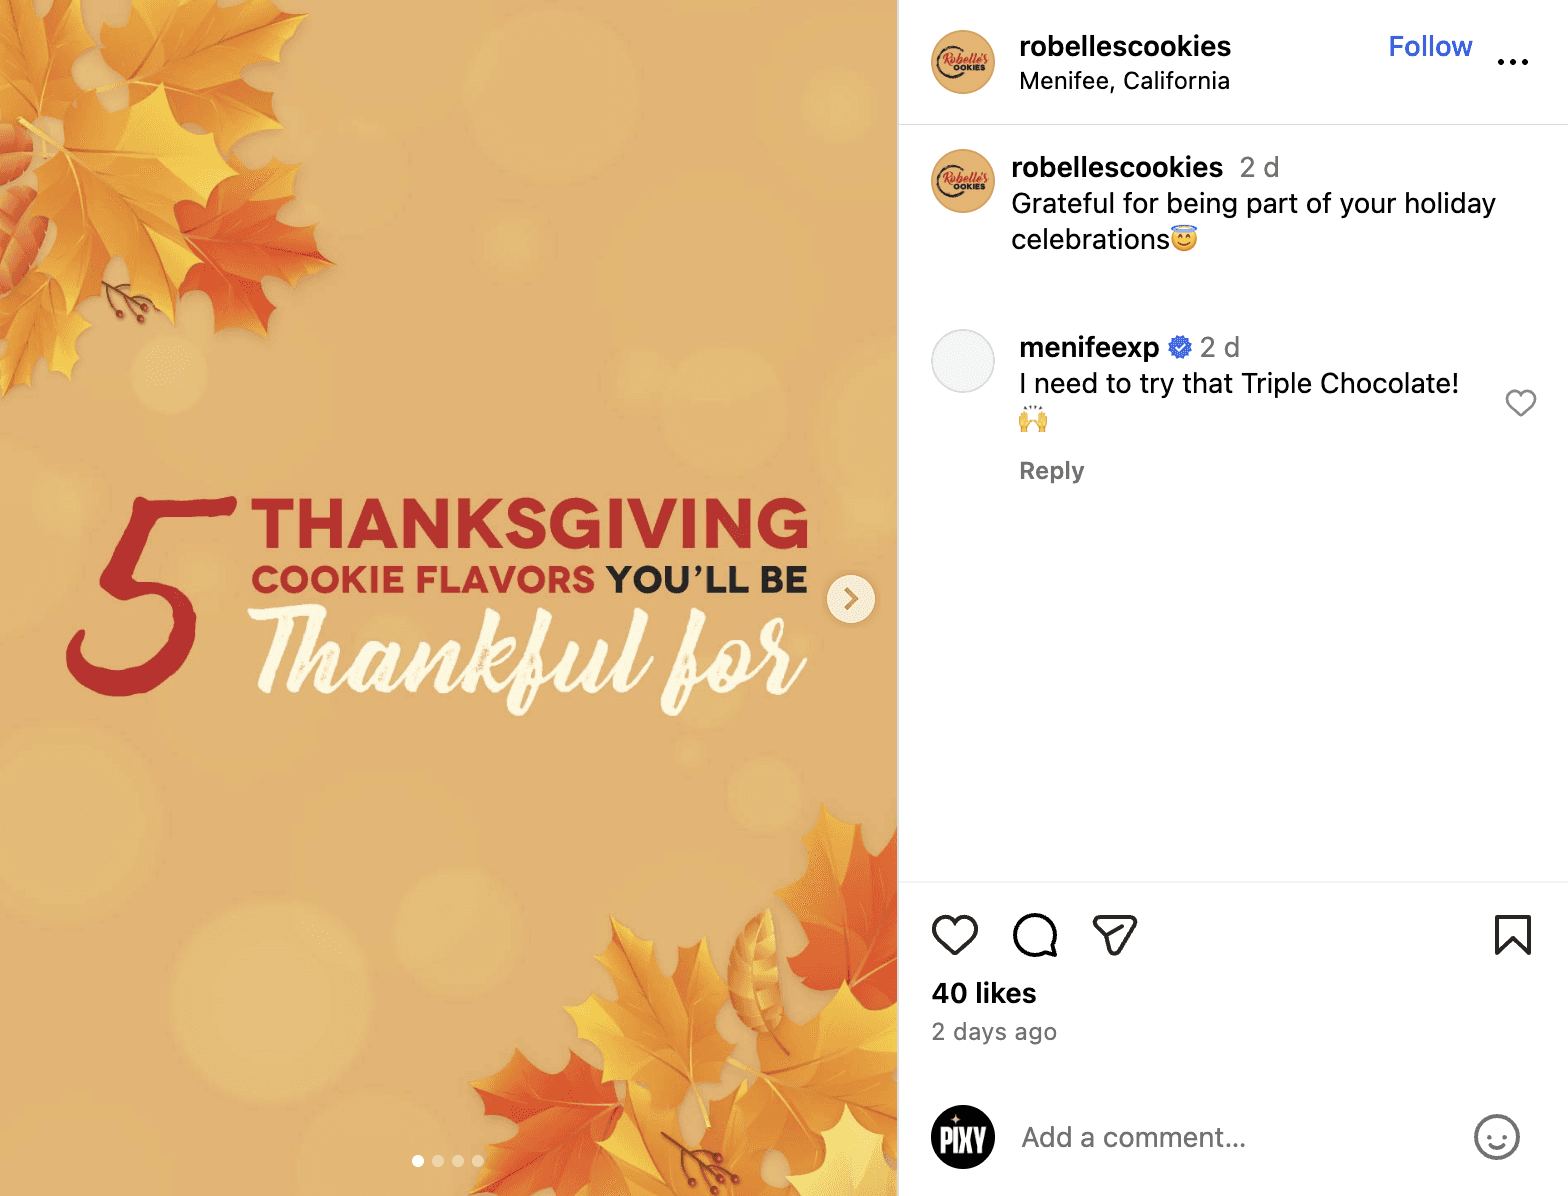Click menifeexp's verified badge
Viewport: 1568px width, 1196px height.
pyautogui.click(x=1180, y=347)
